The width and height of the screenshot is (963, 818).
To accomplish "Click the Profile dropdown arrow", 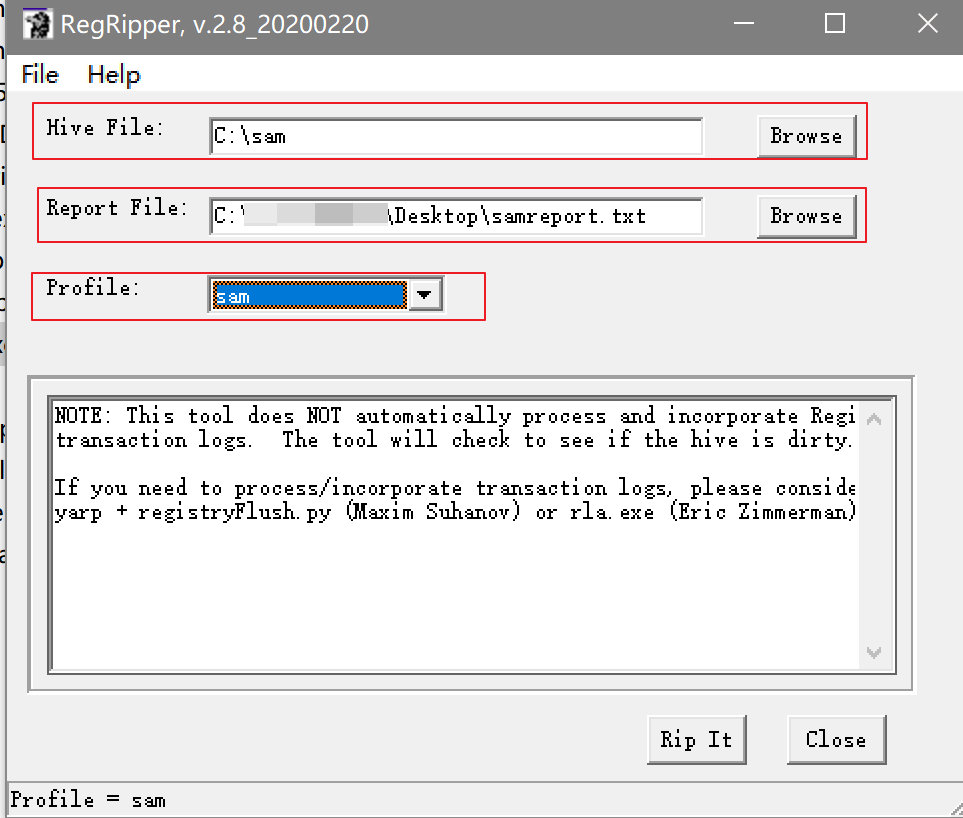I will (x=424, y=294).
